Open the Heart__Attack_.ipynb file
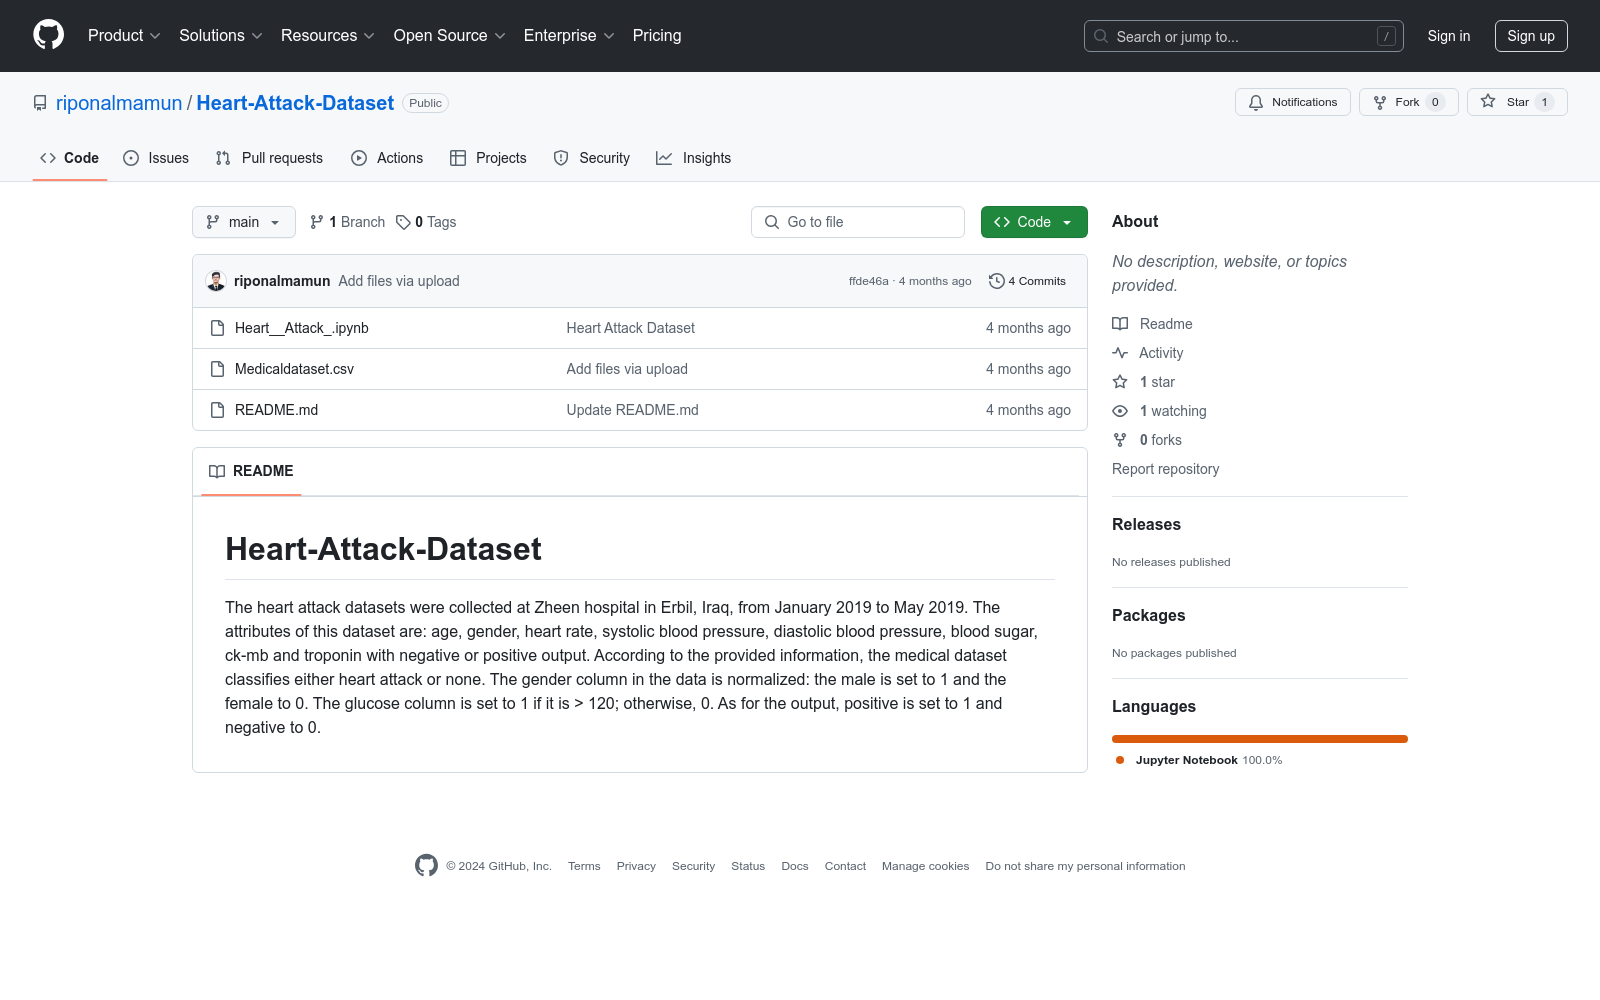Image resolution: width=1600 pixels, height=1000 pixels. pos(302,328)
